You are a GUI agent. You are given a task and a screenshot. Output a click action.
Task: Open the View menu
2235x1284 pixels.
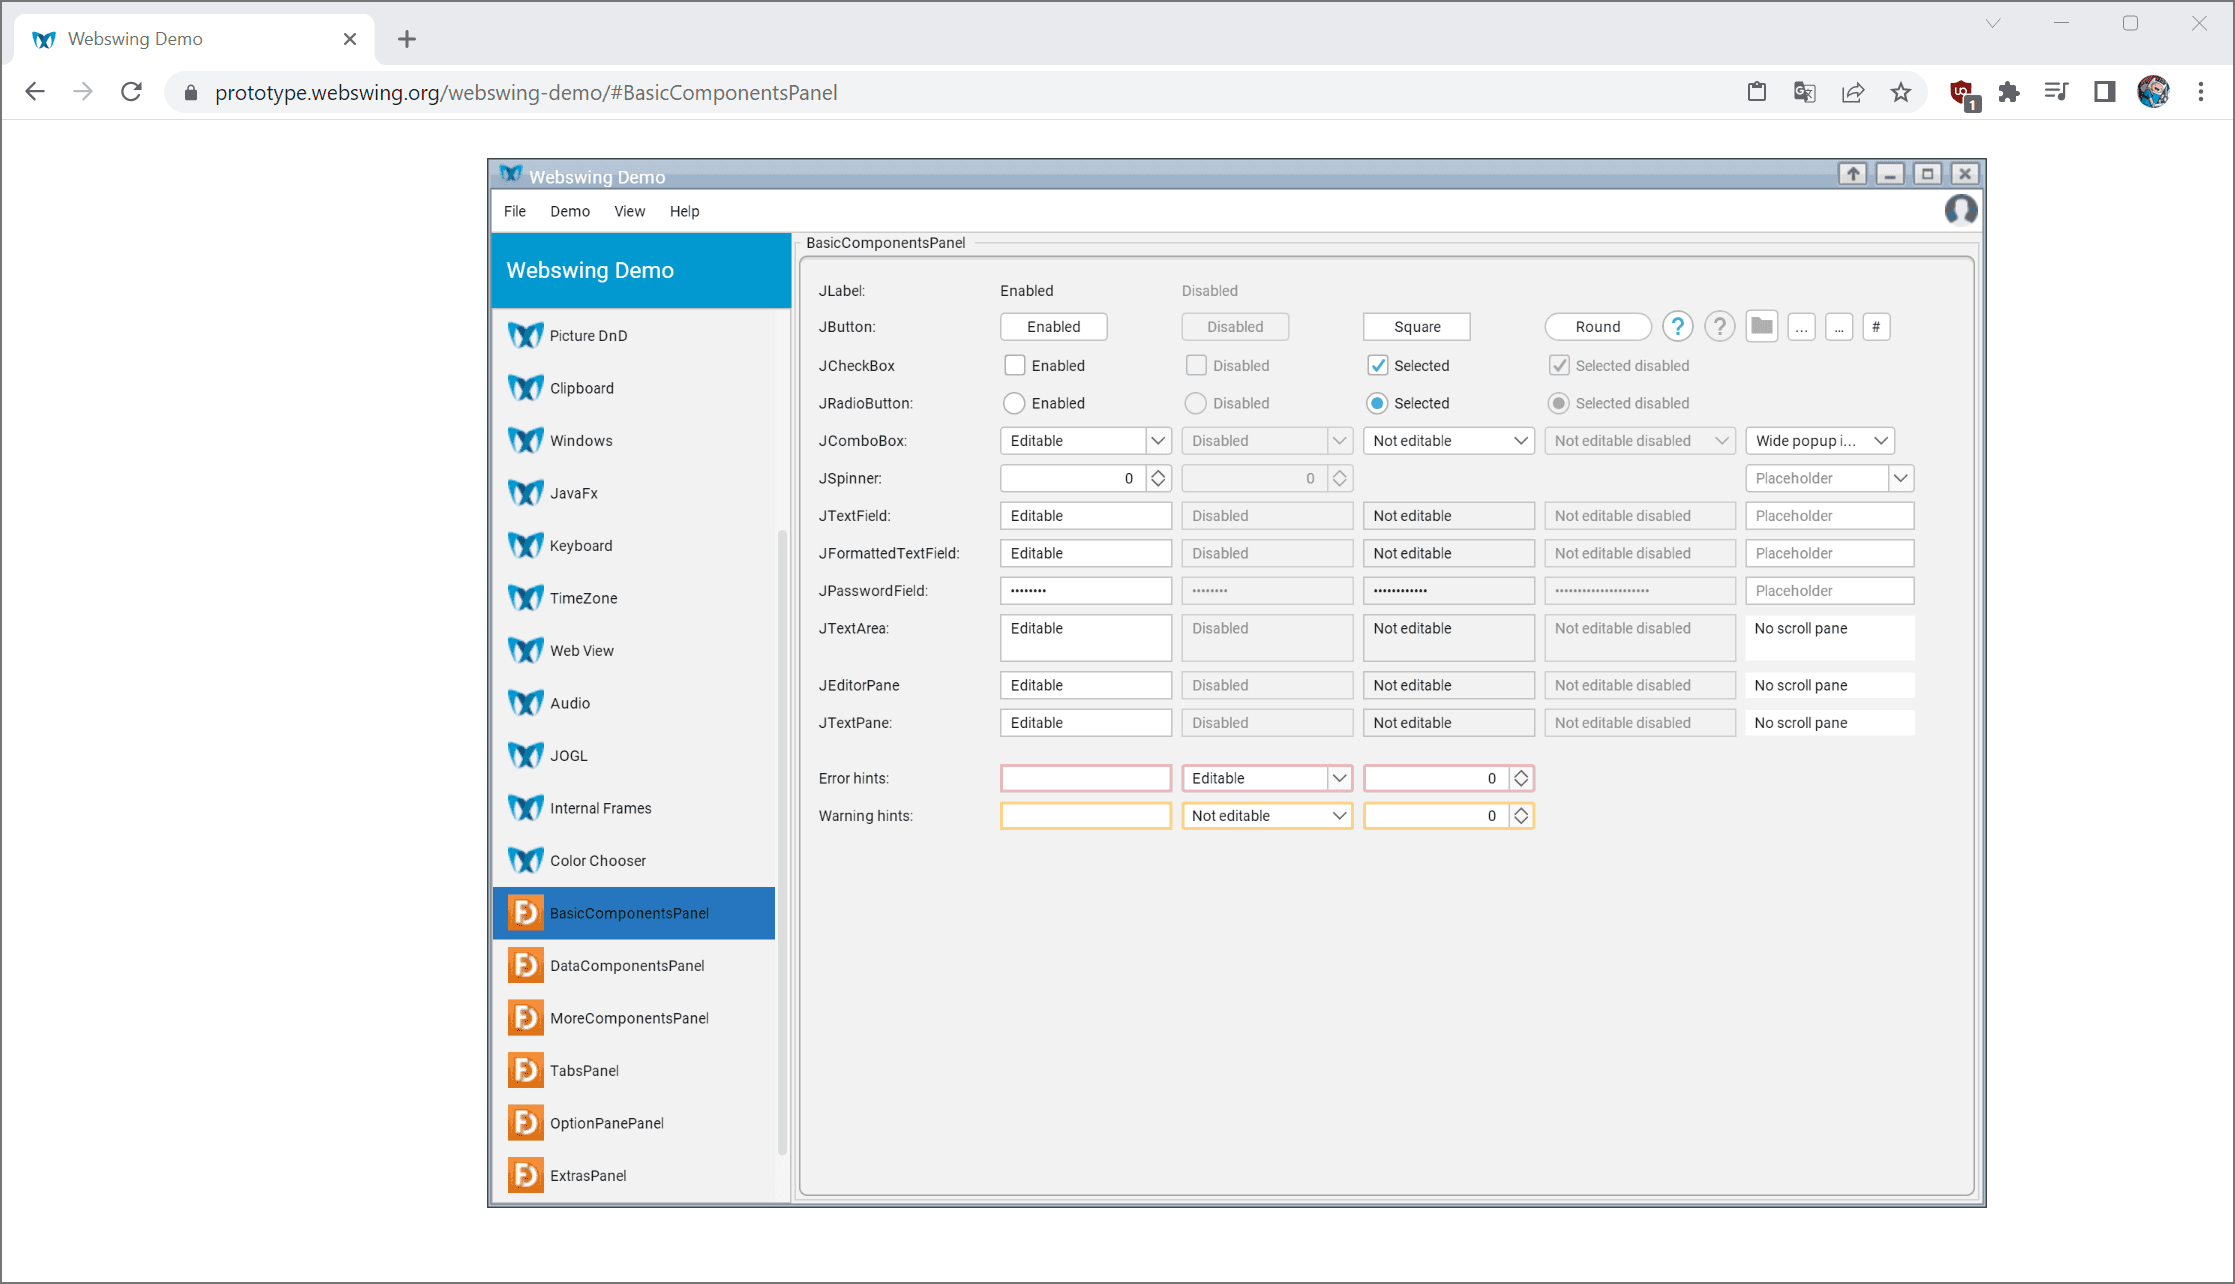630,211
